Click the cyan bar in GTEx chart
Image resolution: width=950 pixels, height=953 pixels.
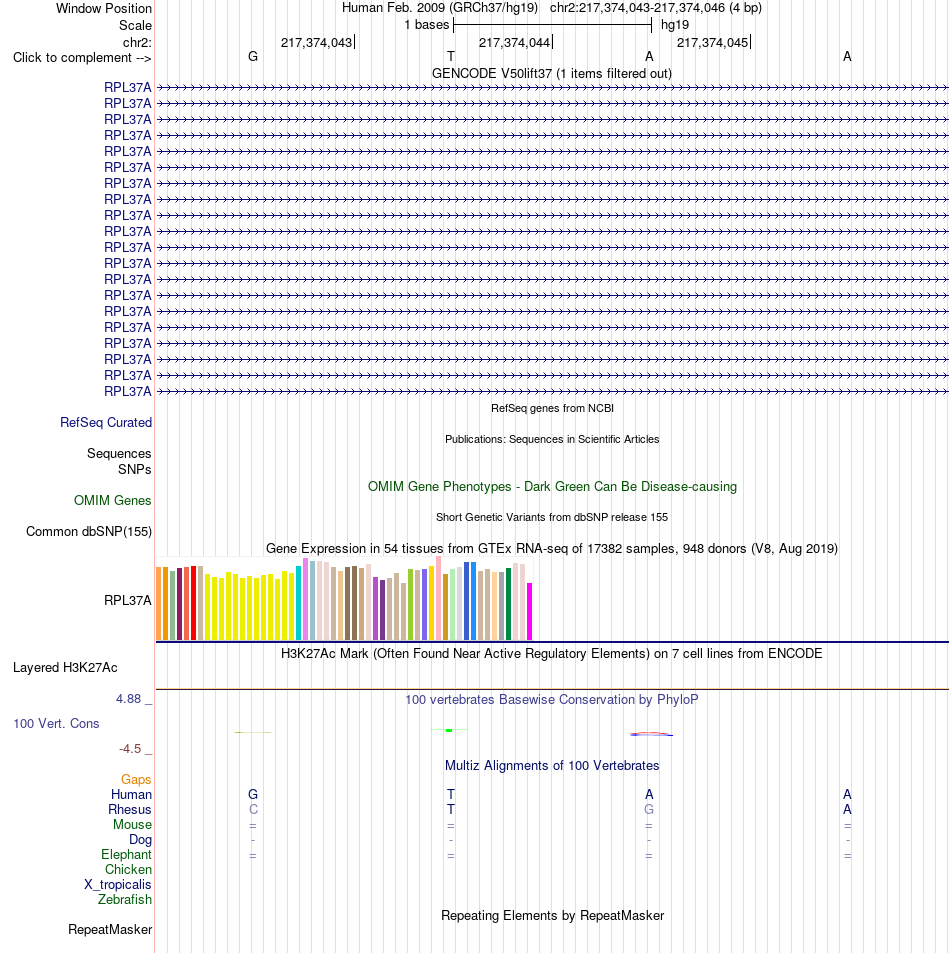(298, 603)
